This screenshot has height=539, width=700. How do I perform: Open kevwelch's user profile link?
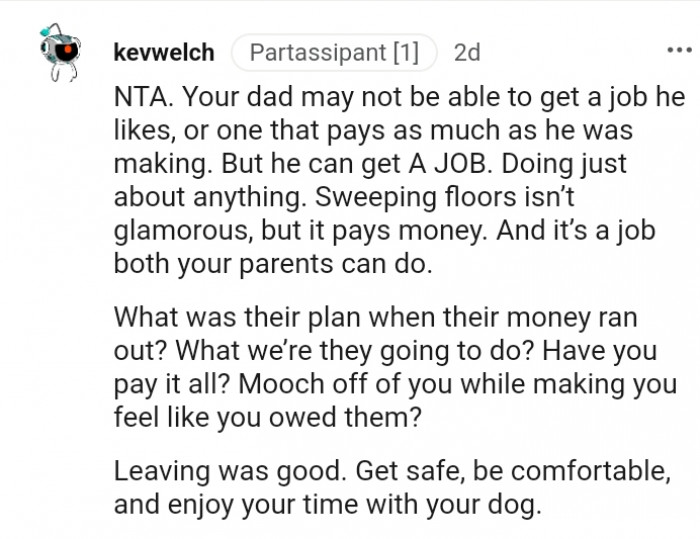coord(165,52)
